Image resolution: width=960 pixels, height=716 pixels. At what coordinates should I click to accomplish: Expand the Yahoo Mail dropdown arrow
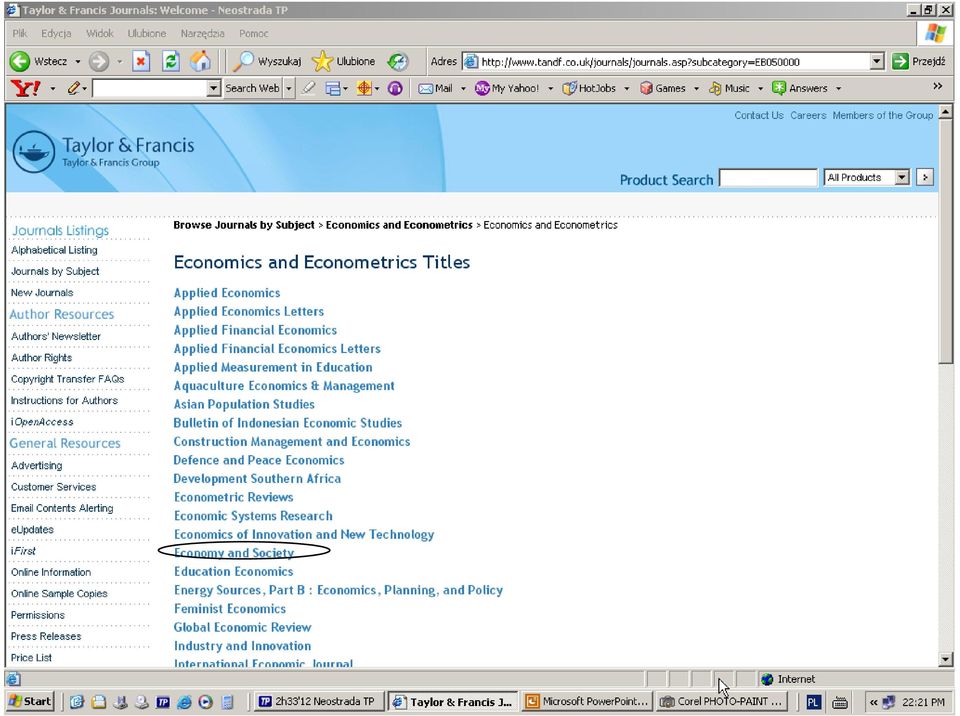(x=463, y=89)
